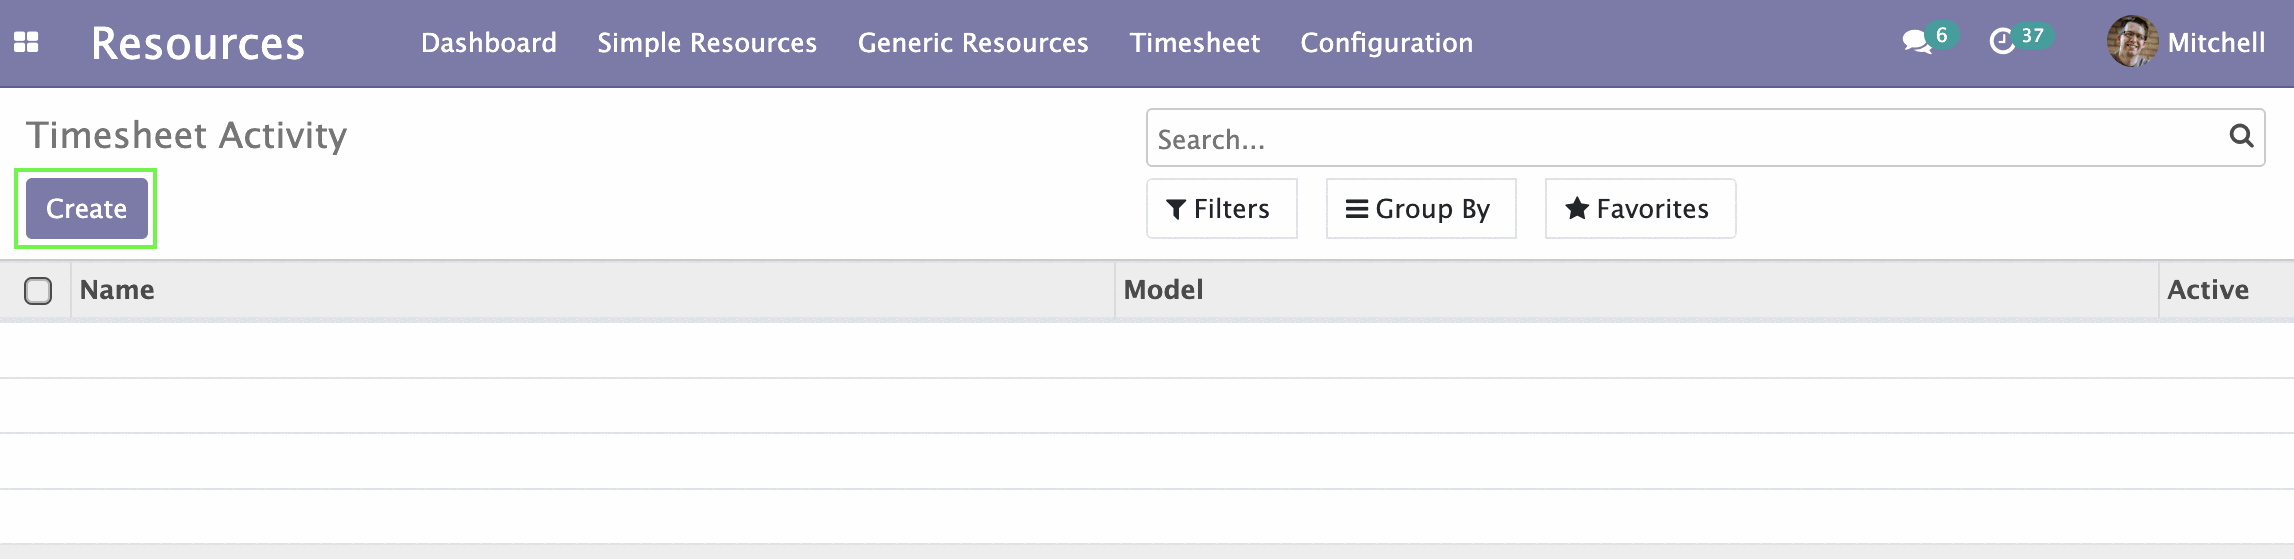Open the conversations chat bubble icon
The image size is (2294, 560).
[1917, 42]
